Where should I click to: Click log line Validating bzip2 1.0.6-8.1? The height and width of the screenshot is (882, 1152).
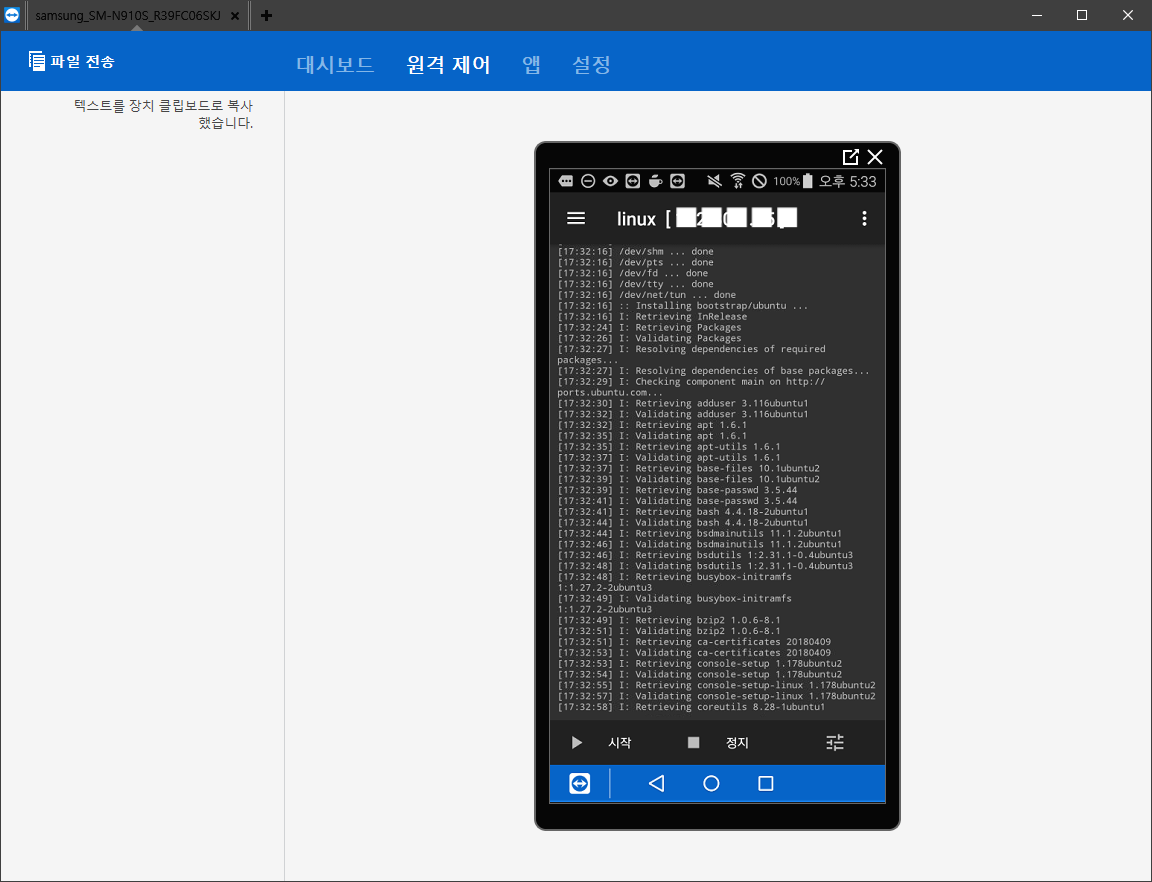(x=669, y=631)
